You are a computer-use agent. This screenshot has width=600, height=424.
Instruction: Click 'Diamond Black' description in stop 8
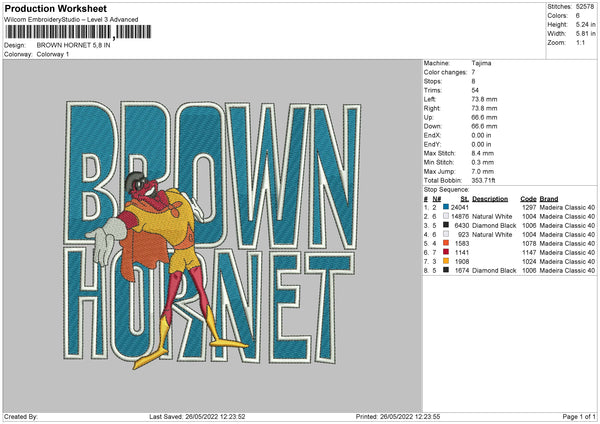(x=494, y=271)
